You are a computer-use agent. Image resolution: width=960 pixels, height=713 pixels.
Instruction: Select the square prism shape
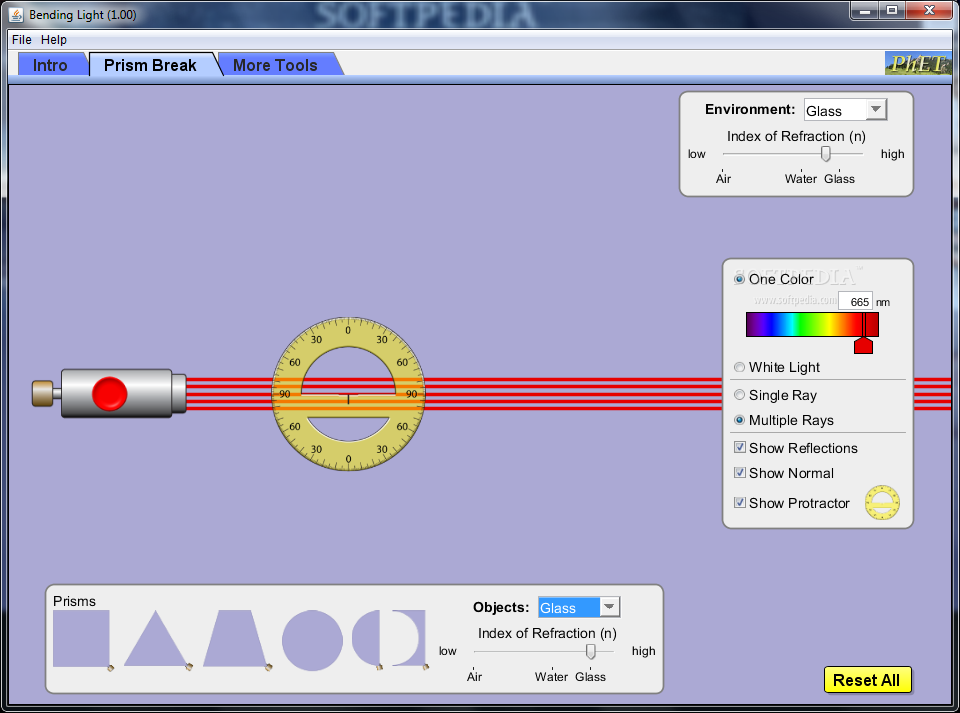point(81,638)
